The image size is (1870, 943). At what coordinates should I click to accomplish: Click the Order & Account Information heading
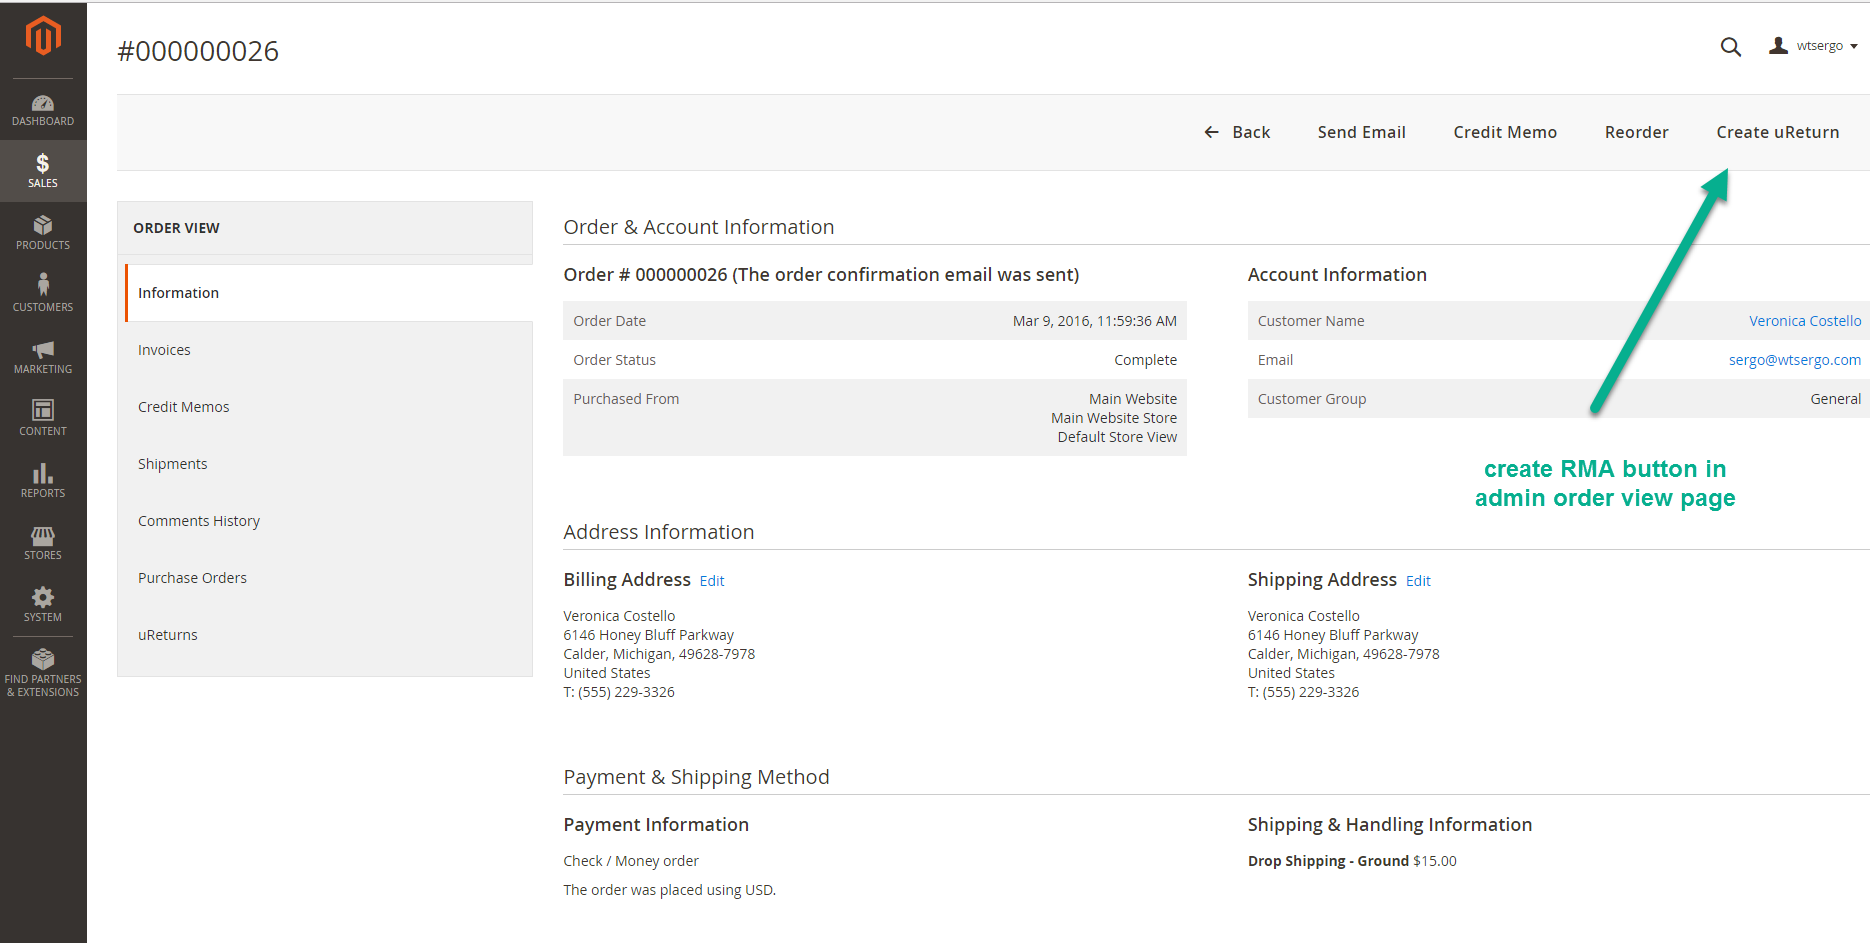tap(699, 227)
